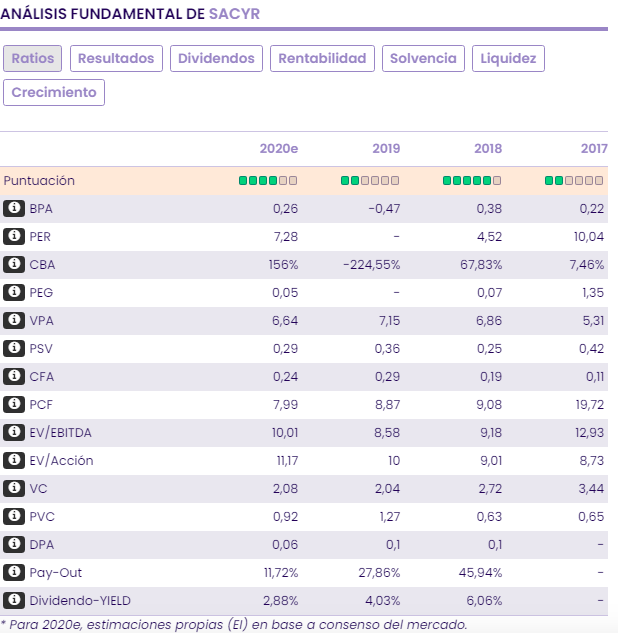The width and height of the screenshot is (618, 633).
Task: Click the 2020e score rating squares
Action: point(267,181)
